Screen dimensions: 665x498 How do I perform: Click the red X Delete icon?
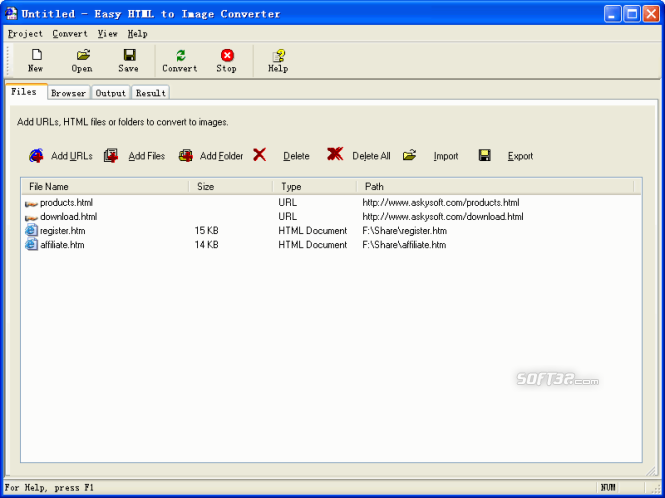point(259,155)
